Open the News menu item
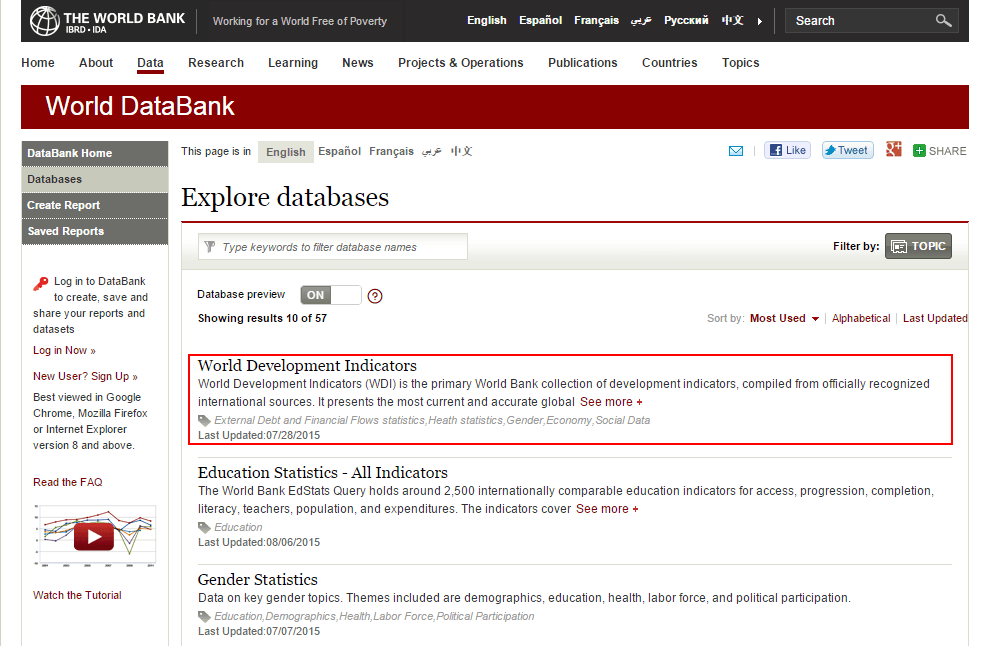Image resolution: width=988 pixels, height=646 pixels. point(358,63)
